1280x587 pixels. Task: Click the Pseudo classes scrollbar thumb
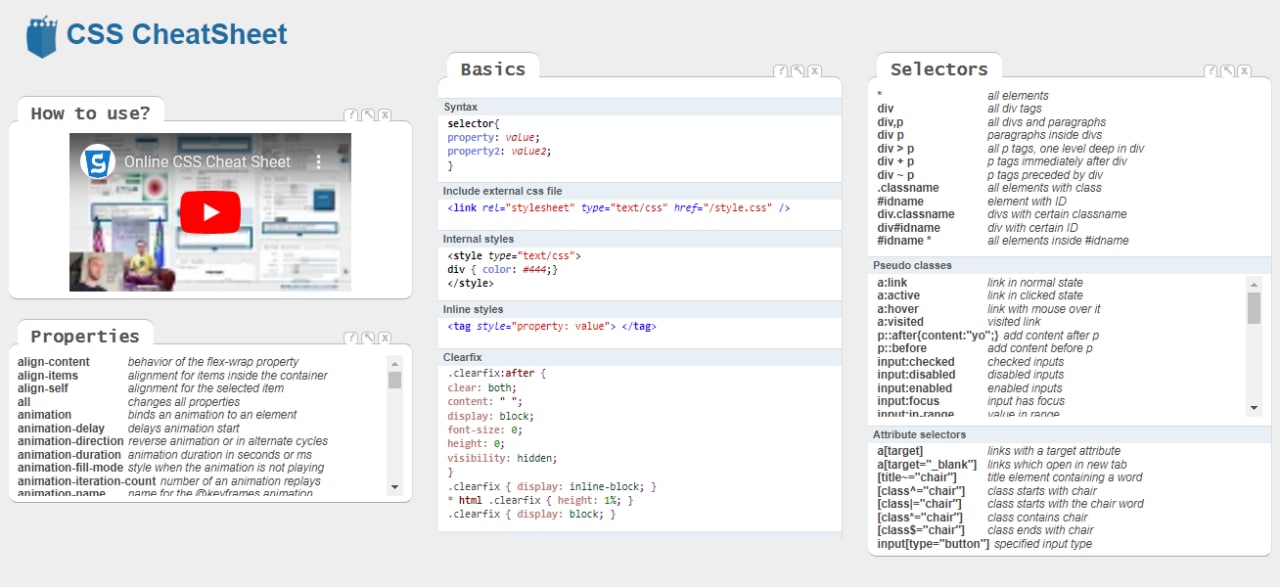click(x=1254, y=308)
